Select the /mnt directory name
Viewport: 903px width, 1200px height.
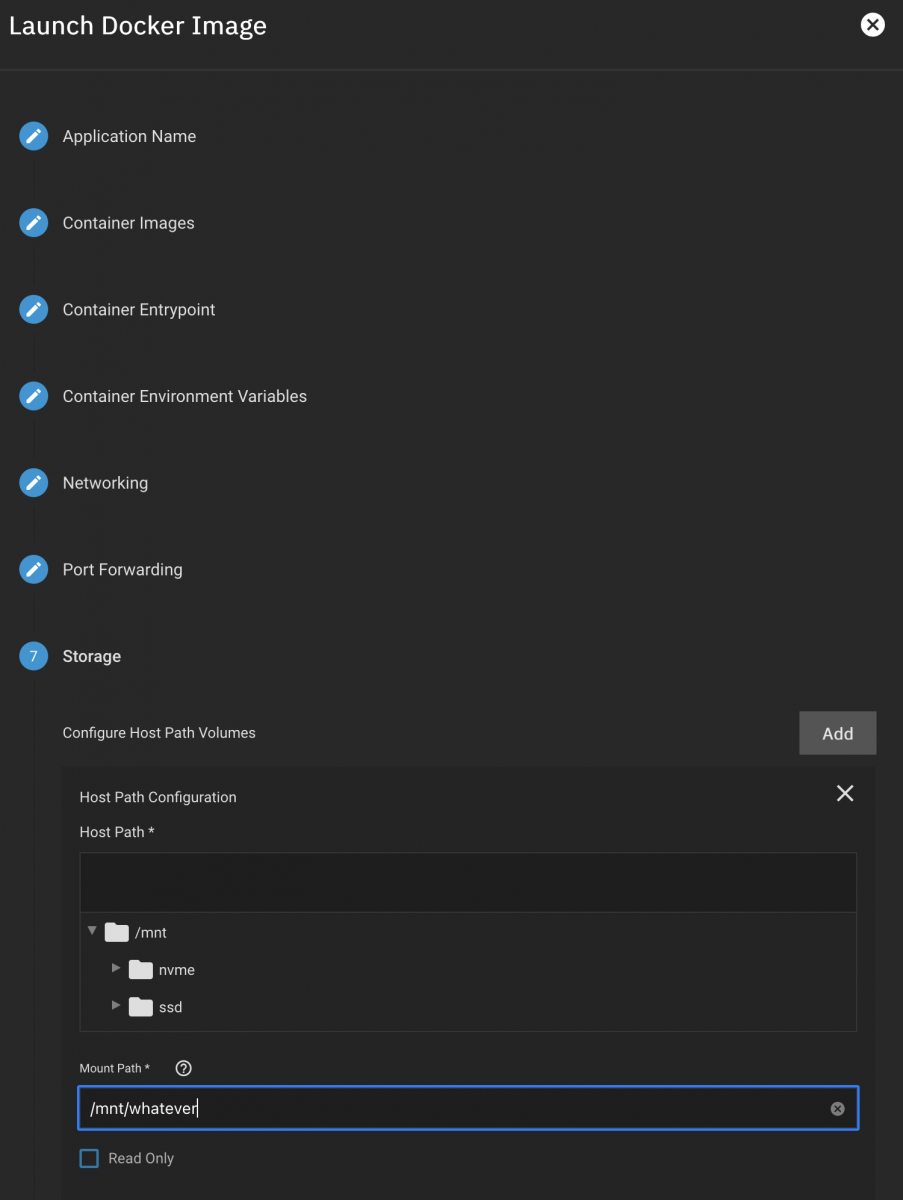pyautogui.click(x=151, y=933)
